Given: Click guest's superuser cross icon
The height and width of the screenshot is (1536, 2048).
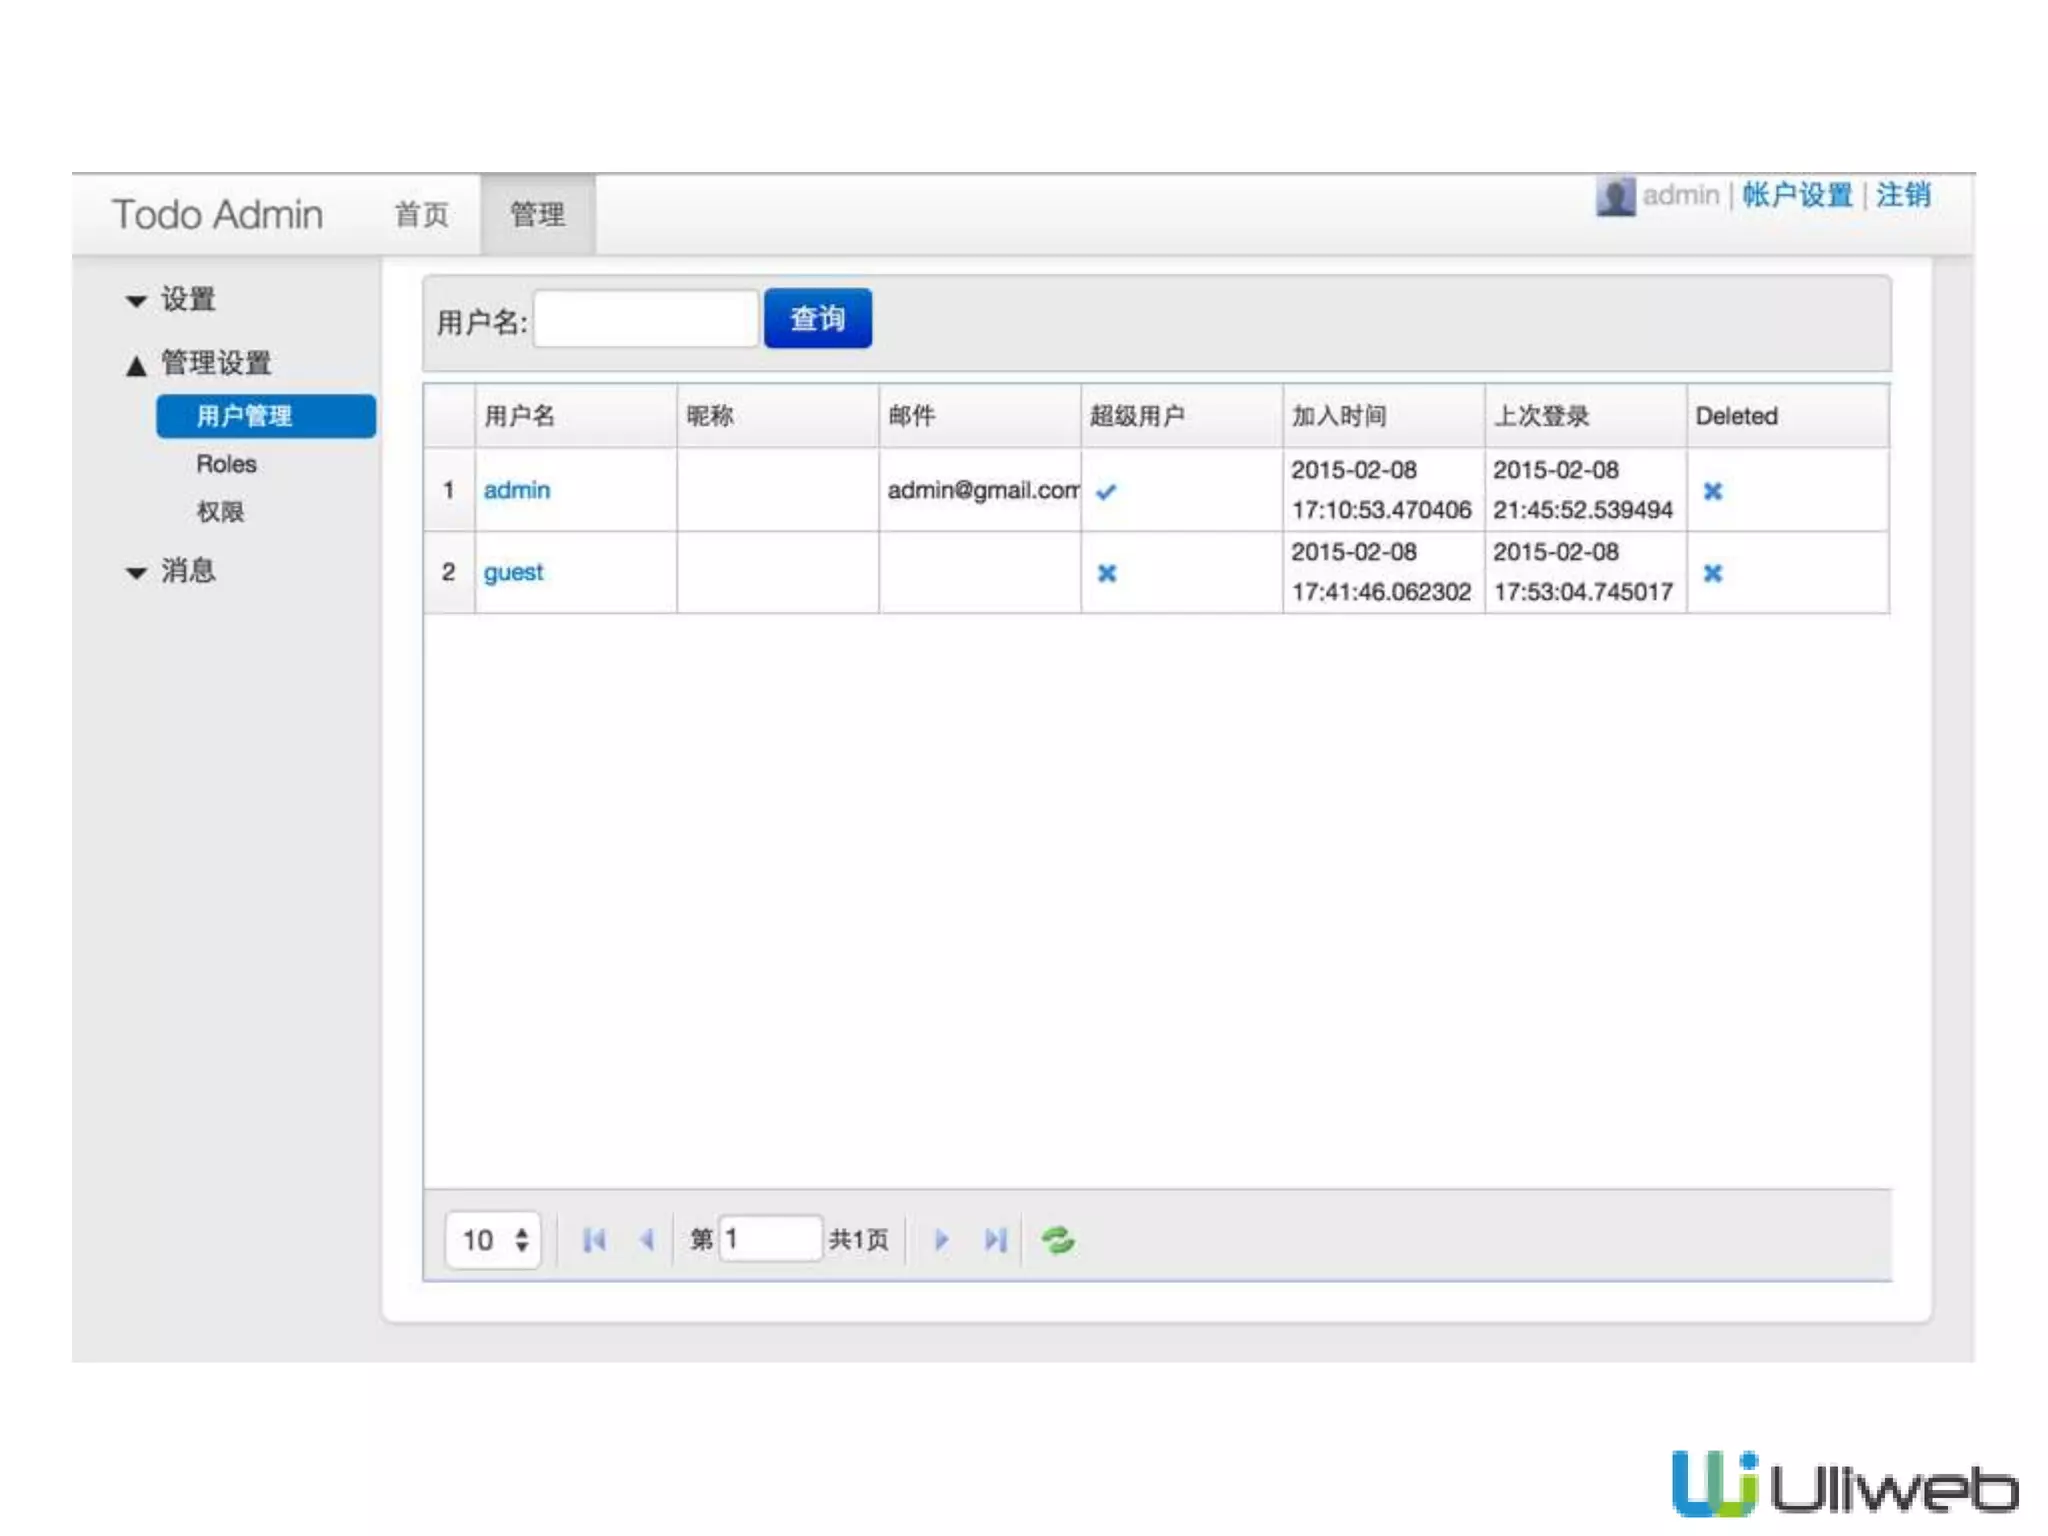Looking at the screenshot, I should coord(1107,573).
